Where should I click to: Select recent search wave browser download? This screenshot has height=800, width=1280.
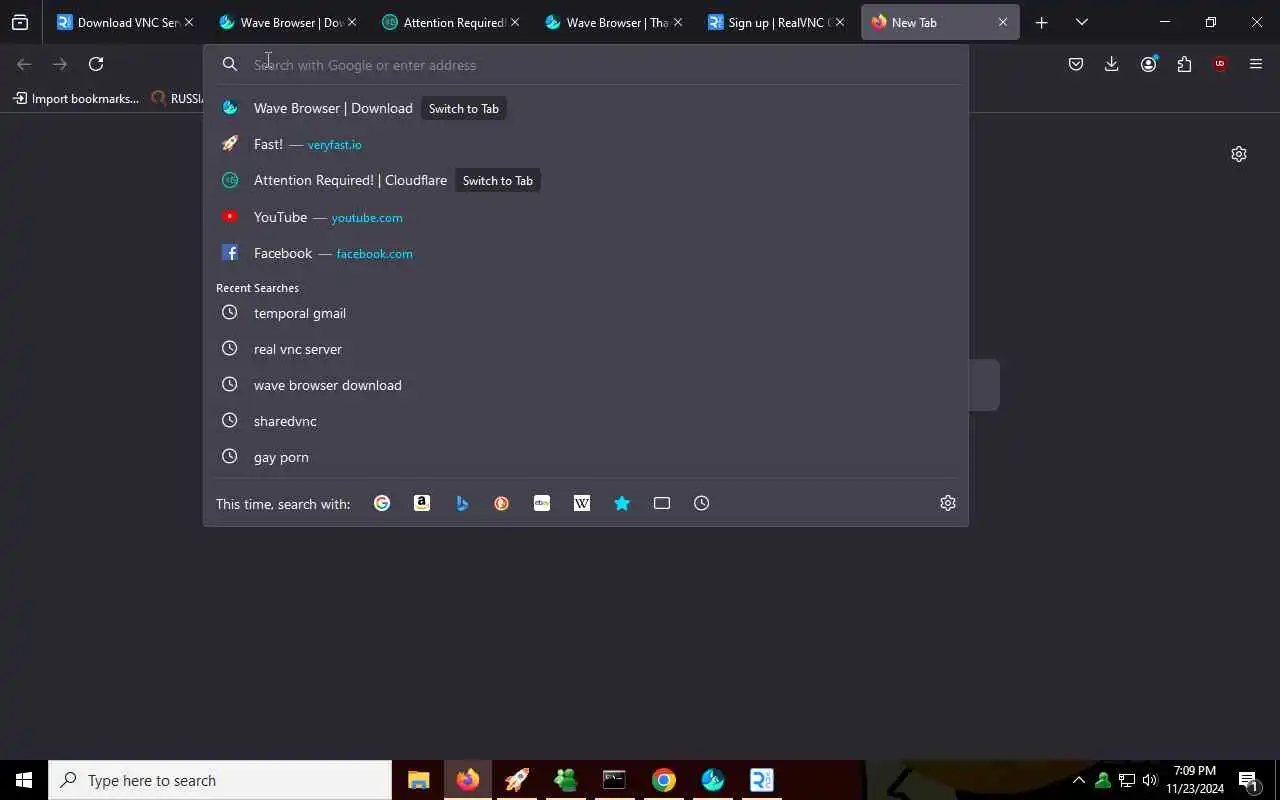585,385
